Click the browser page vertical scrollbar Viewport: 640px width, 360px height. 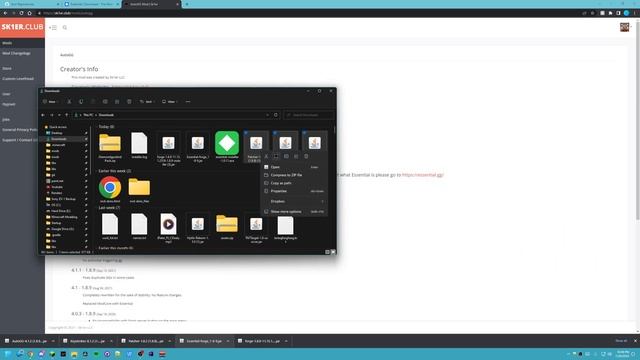coord(638,120)
